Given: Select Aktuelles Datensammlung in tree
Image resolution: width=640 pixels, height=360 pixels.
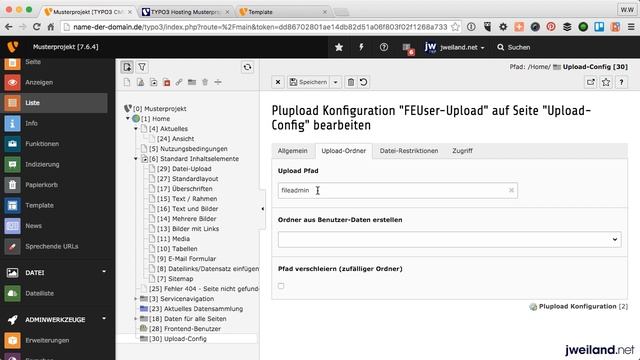Looking at the screenshot, I should [x=196, y=309].
